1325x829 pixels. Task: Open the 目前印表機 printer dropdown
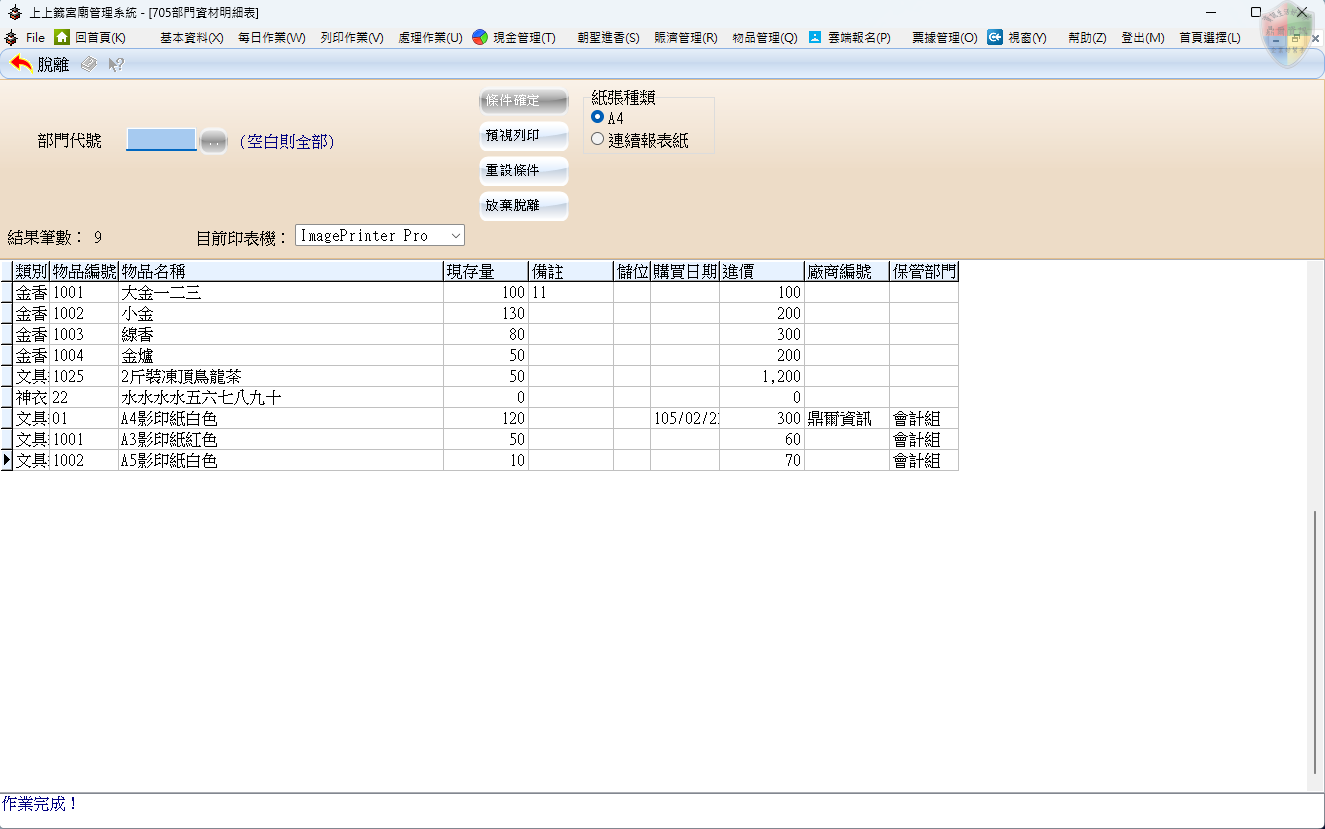pyautogui.click(x=455, y=236)
